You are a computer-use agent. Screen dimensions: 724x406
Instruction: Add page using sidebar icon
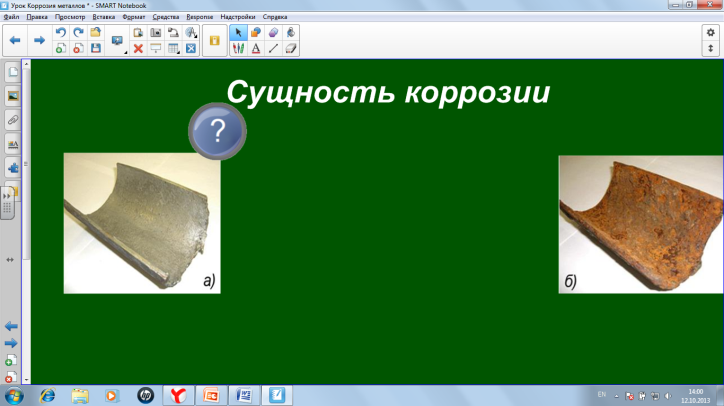[x=11, y=360]
